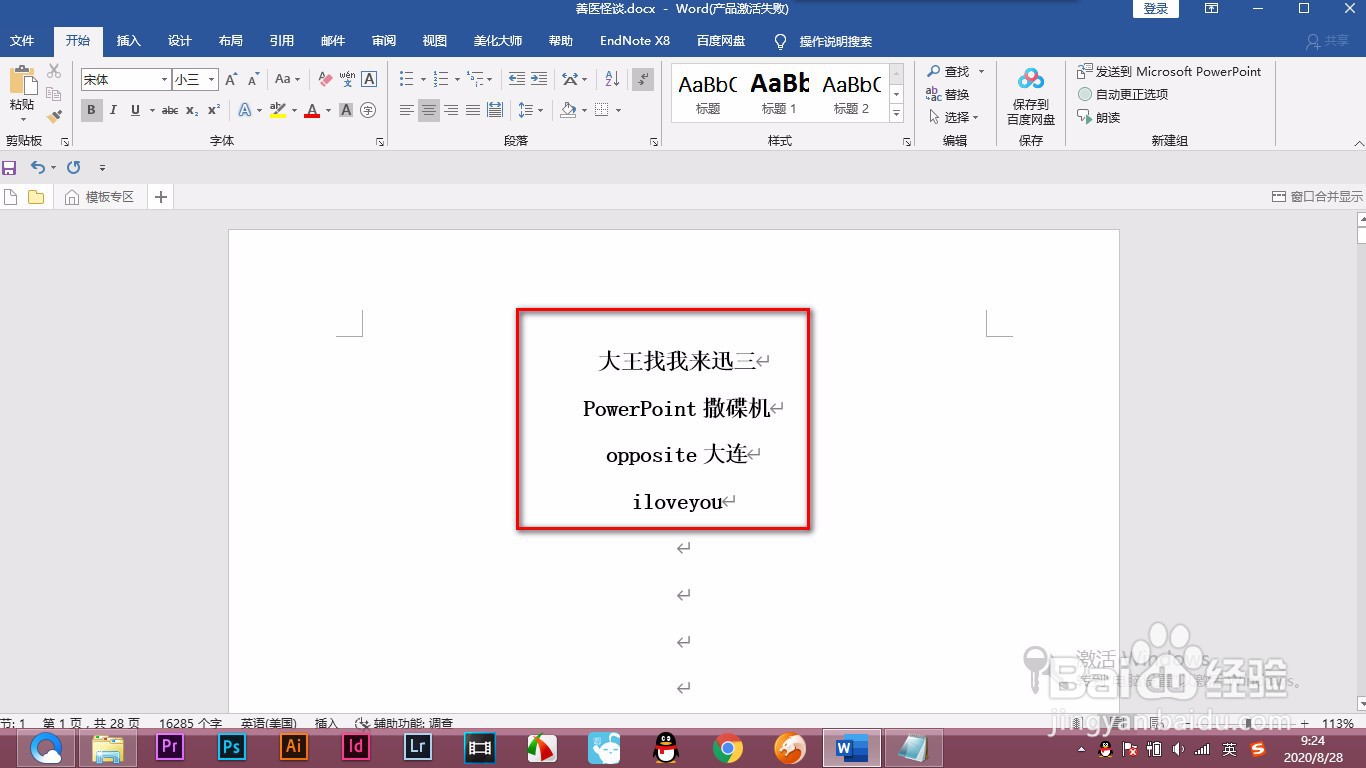Toggle italic formatting
This screenshot has width=1366, height=768.
pos(113,110)
